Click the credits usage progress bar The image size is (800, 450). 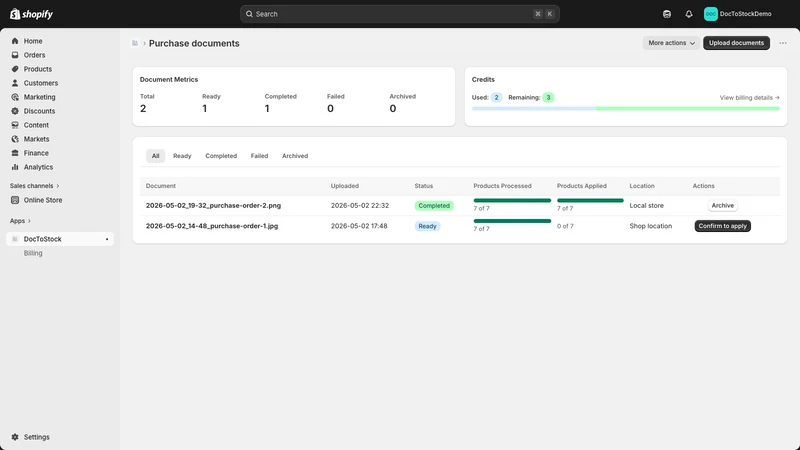point(626,108)
